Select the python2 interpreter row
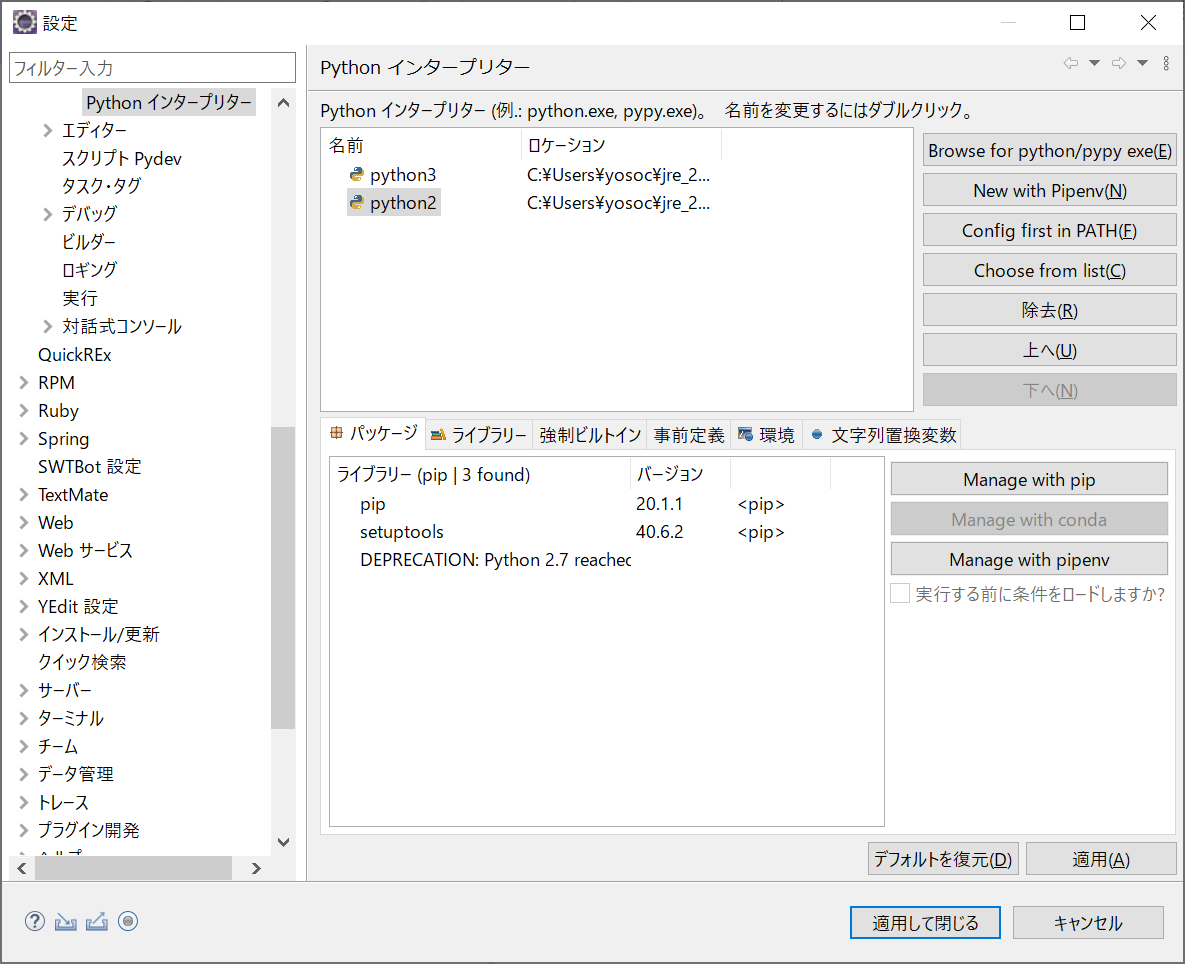The height and width of the screenshot is (964, 1185). [x=617, y=202]
